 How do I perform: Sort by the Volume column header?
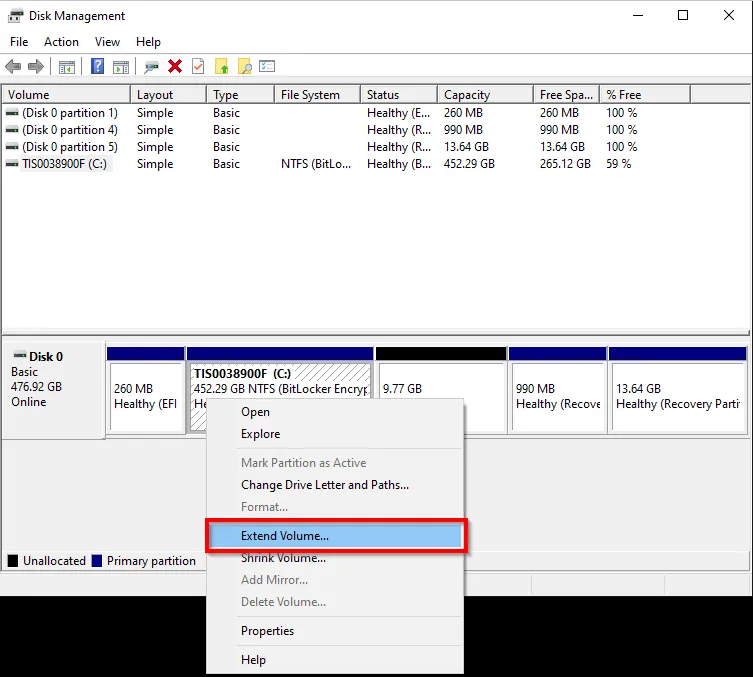[66, 95]
